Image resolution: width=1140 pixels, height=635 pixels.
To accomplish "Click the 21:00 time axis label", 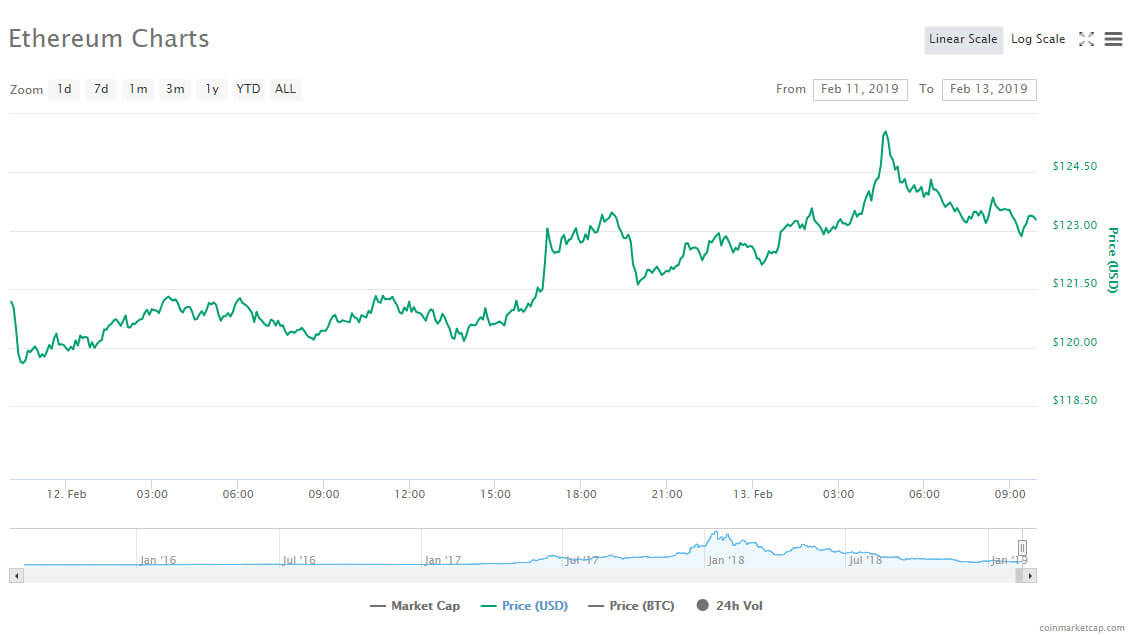I will pyautogui.click(x=667, y=495).
